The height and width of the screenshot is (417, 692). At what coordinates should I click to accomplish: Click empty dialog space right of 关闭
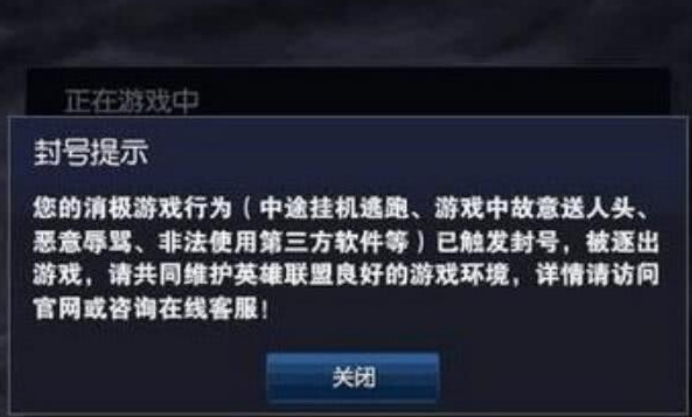560,378
